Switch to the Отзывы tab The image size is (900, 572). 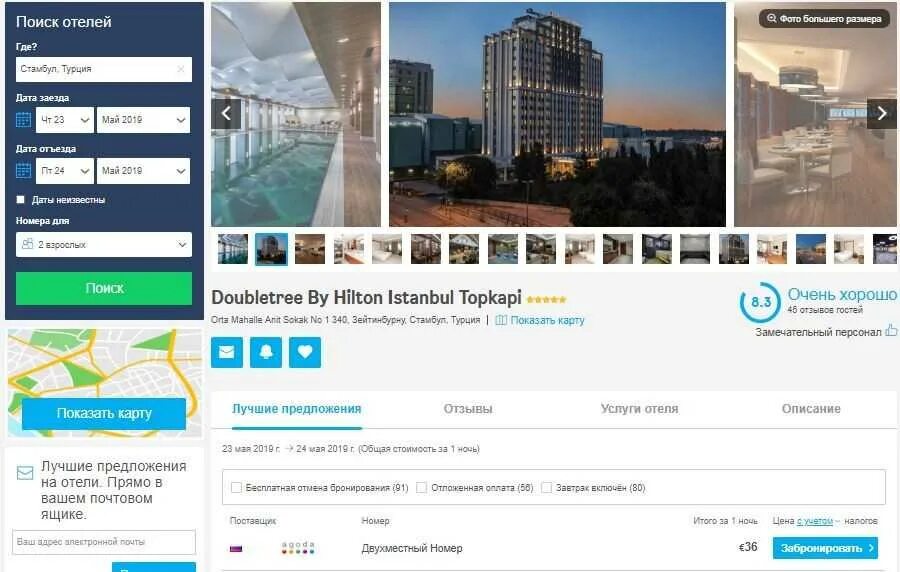[468, 409]
